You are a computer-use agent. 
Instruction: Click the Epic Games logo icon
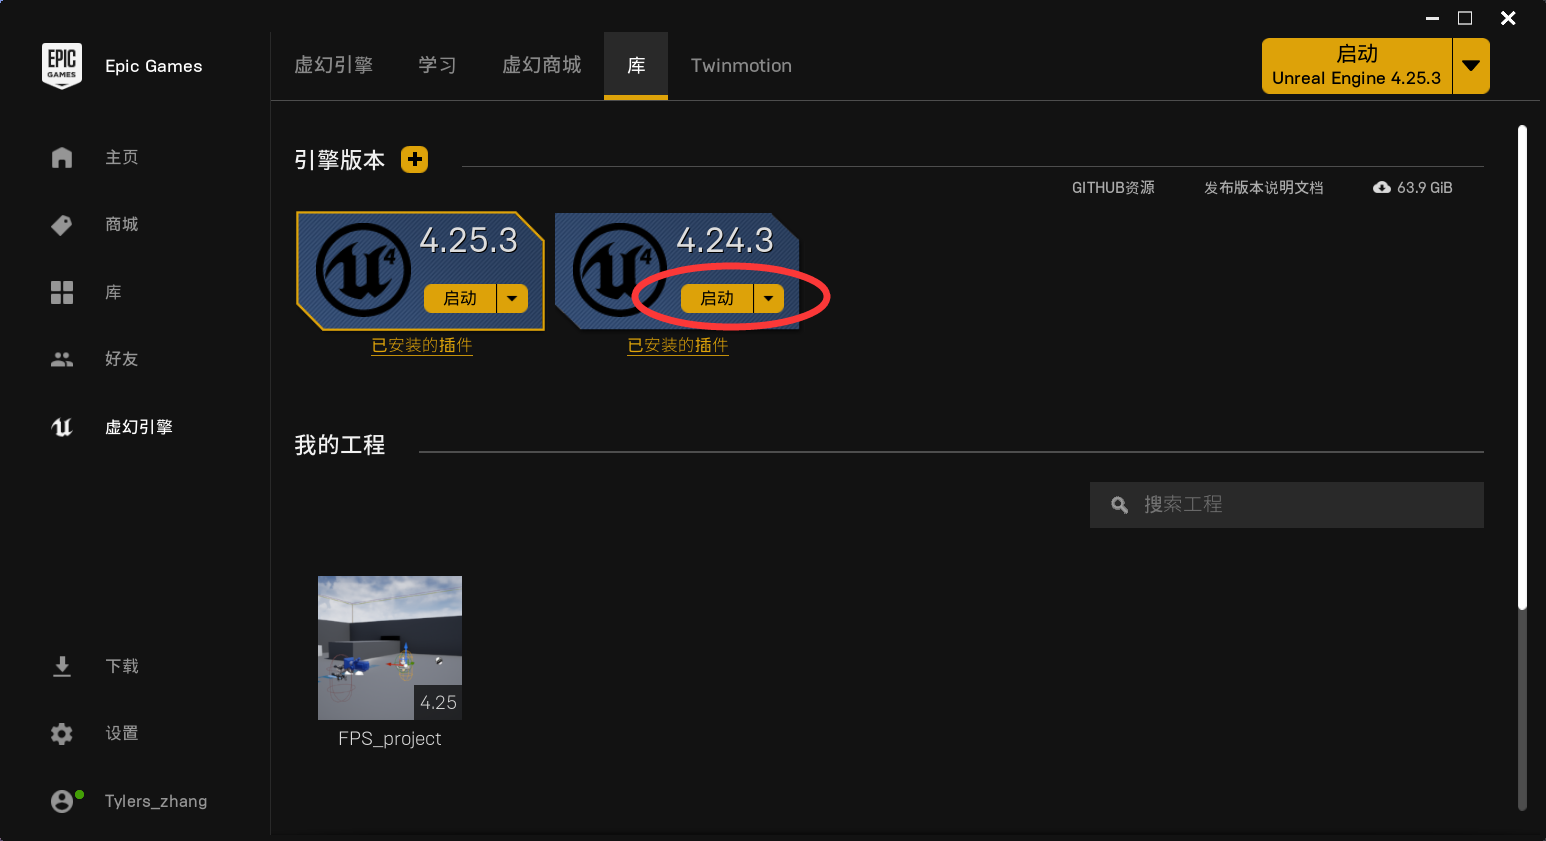(62, 66)
